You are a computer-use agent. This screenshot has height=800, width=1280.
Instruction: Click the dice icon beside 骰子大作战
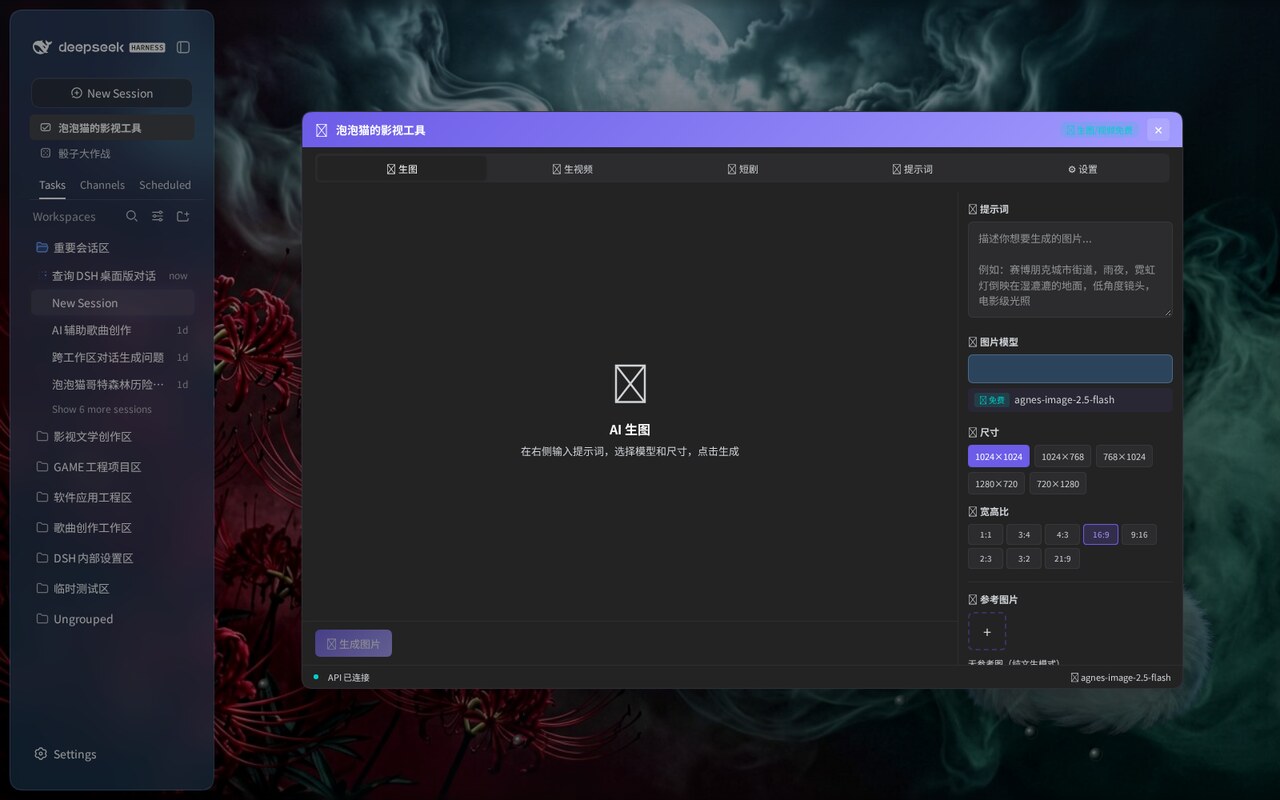[45, 154]
